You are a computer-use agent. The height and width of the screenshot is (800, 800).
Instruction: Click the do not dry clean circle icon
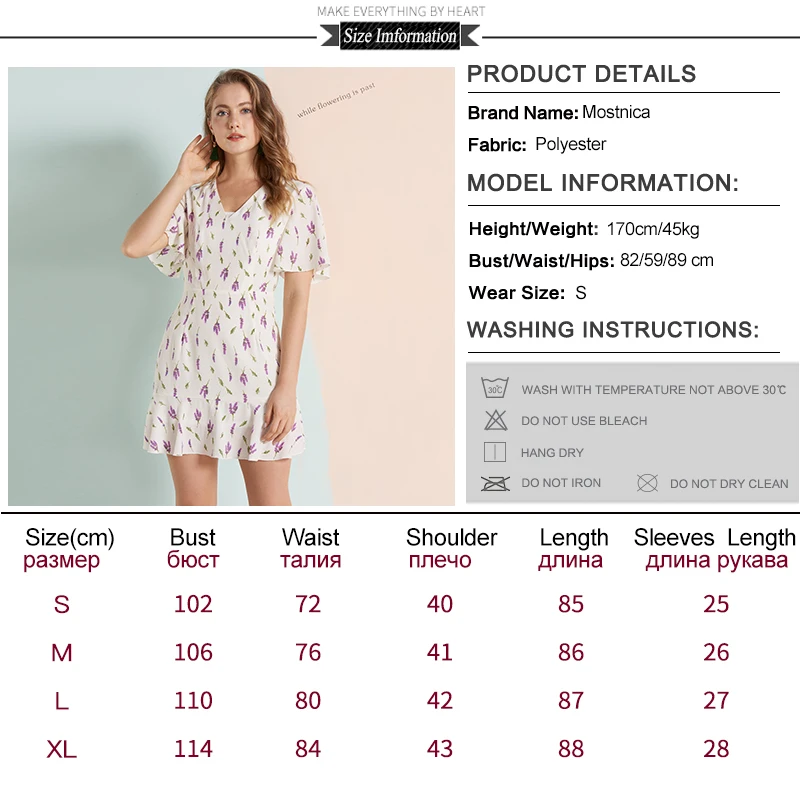[x=647, y=483]
